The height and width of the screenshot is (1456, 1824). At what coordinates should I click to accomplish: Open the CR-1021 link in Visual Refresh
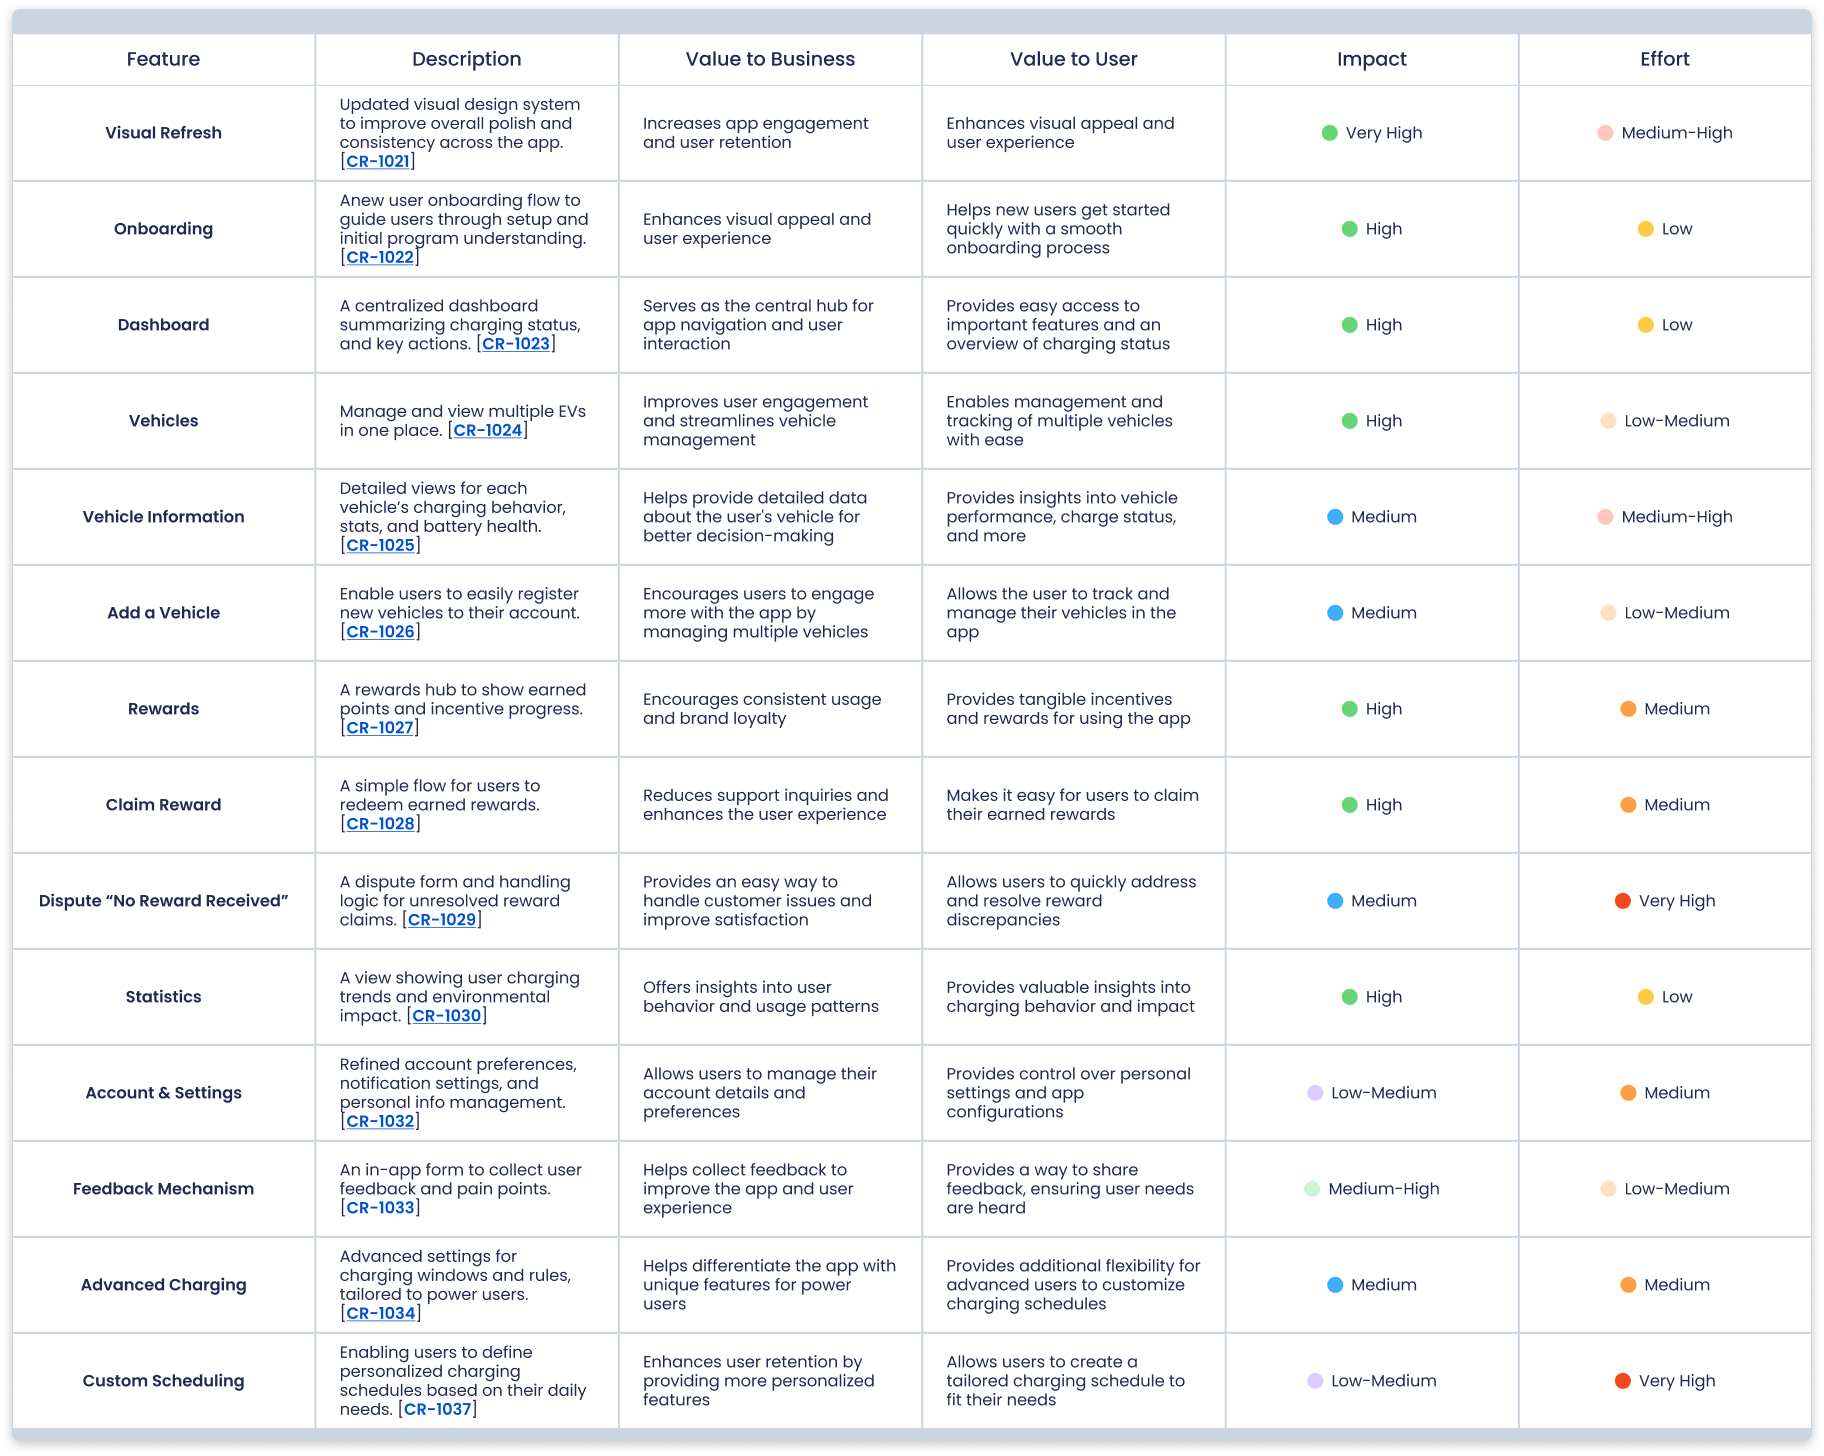point(377,162)
